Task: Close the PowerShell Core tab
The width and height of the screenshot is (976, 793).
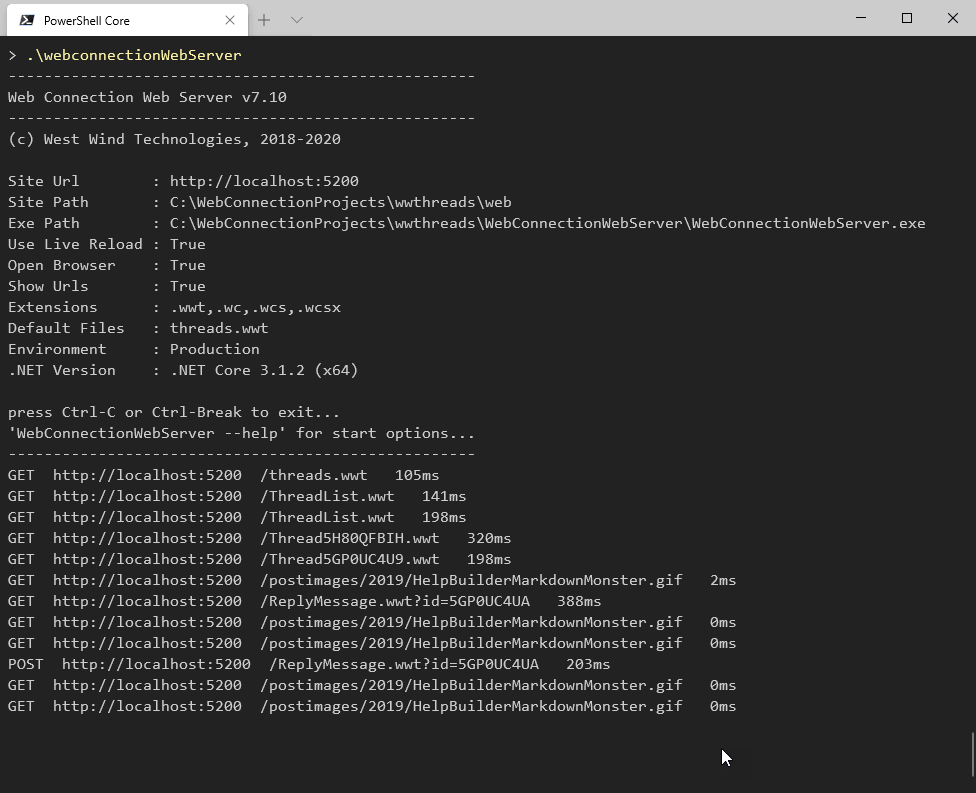Action: click(x=230, y=21)
